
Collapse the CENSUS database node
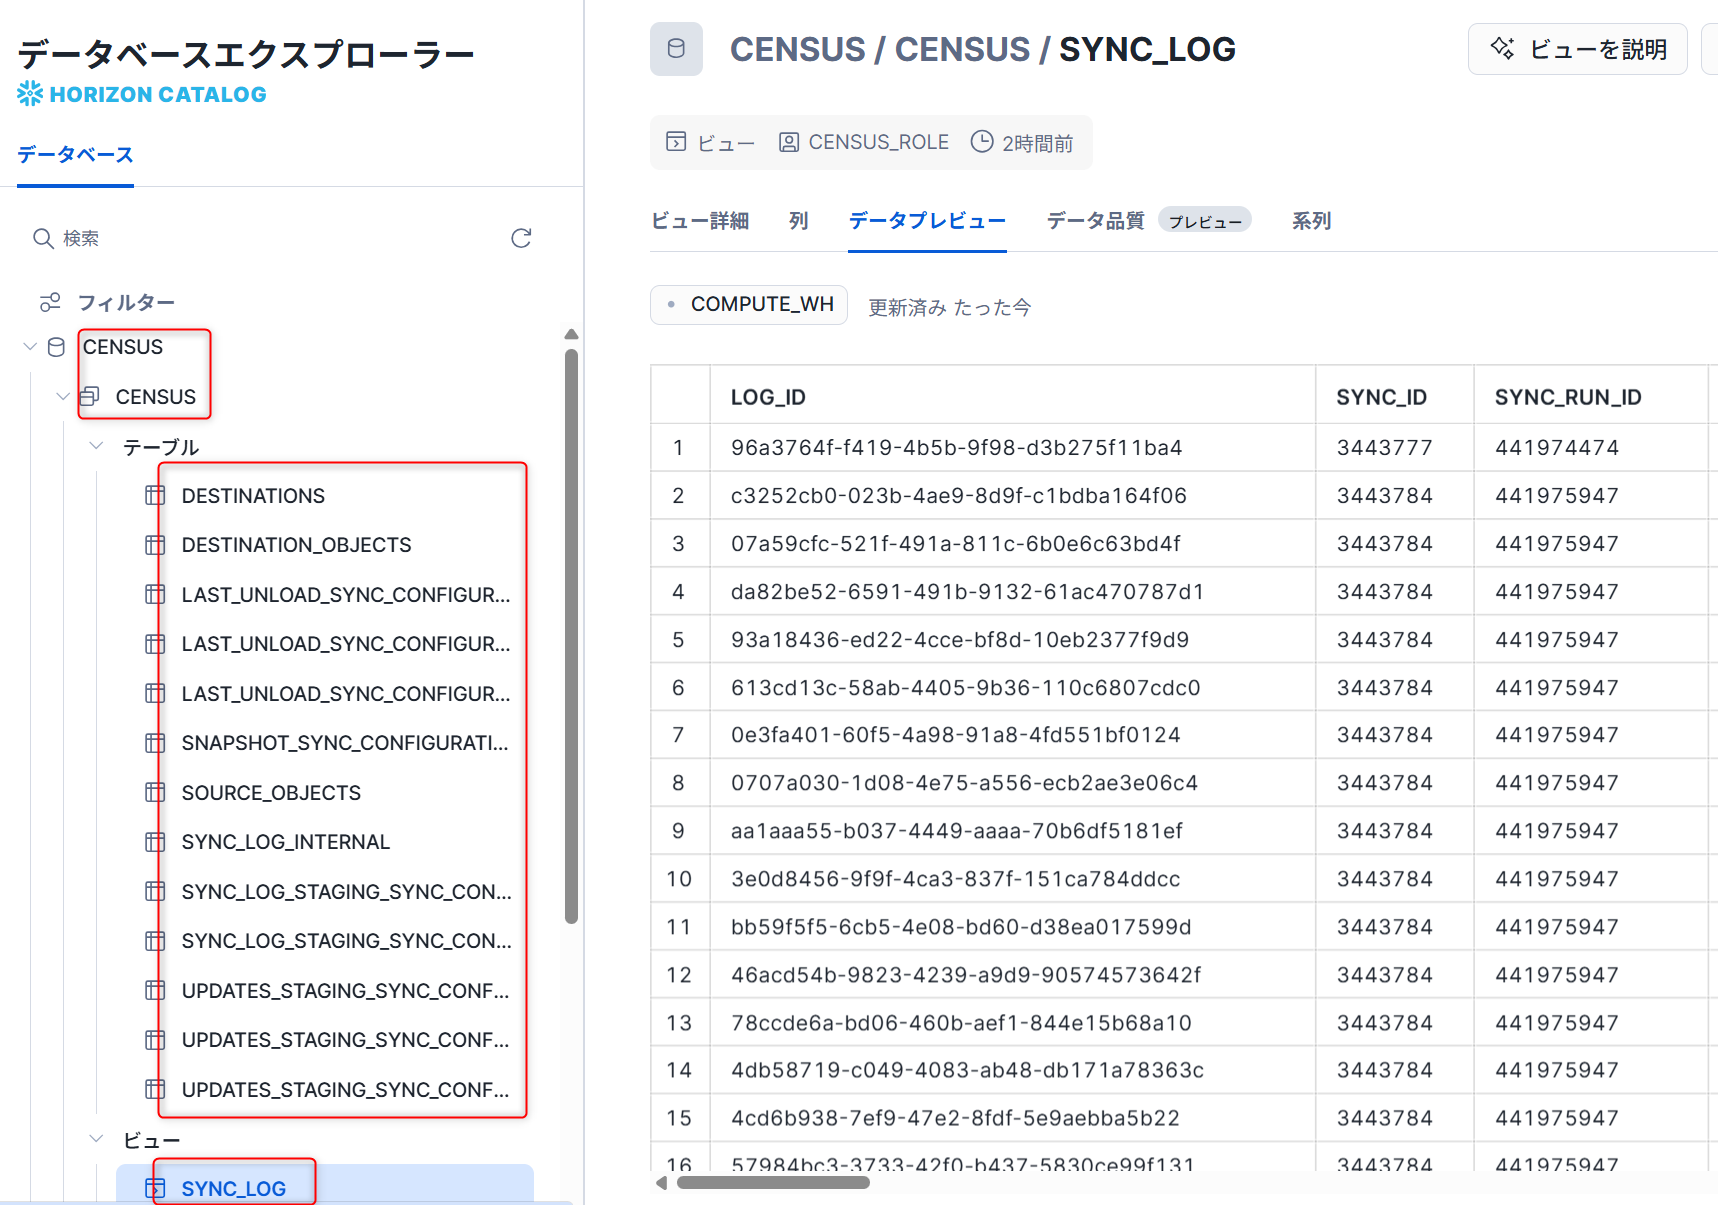click(x=30, y=347)
